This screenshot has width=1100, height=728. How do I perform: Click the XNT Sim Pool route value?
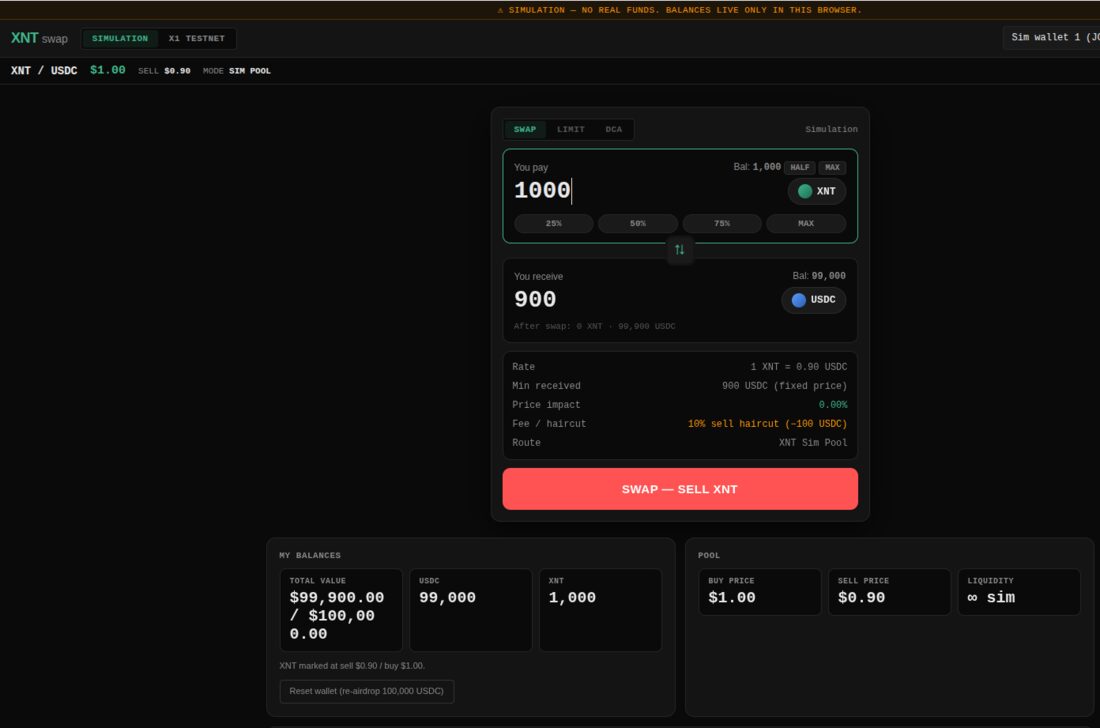tap(812, 443)
